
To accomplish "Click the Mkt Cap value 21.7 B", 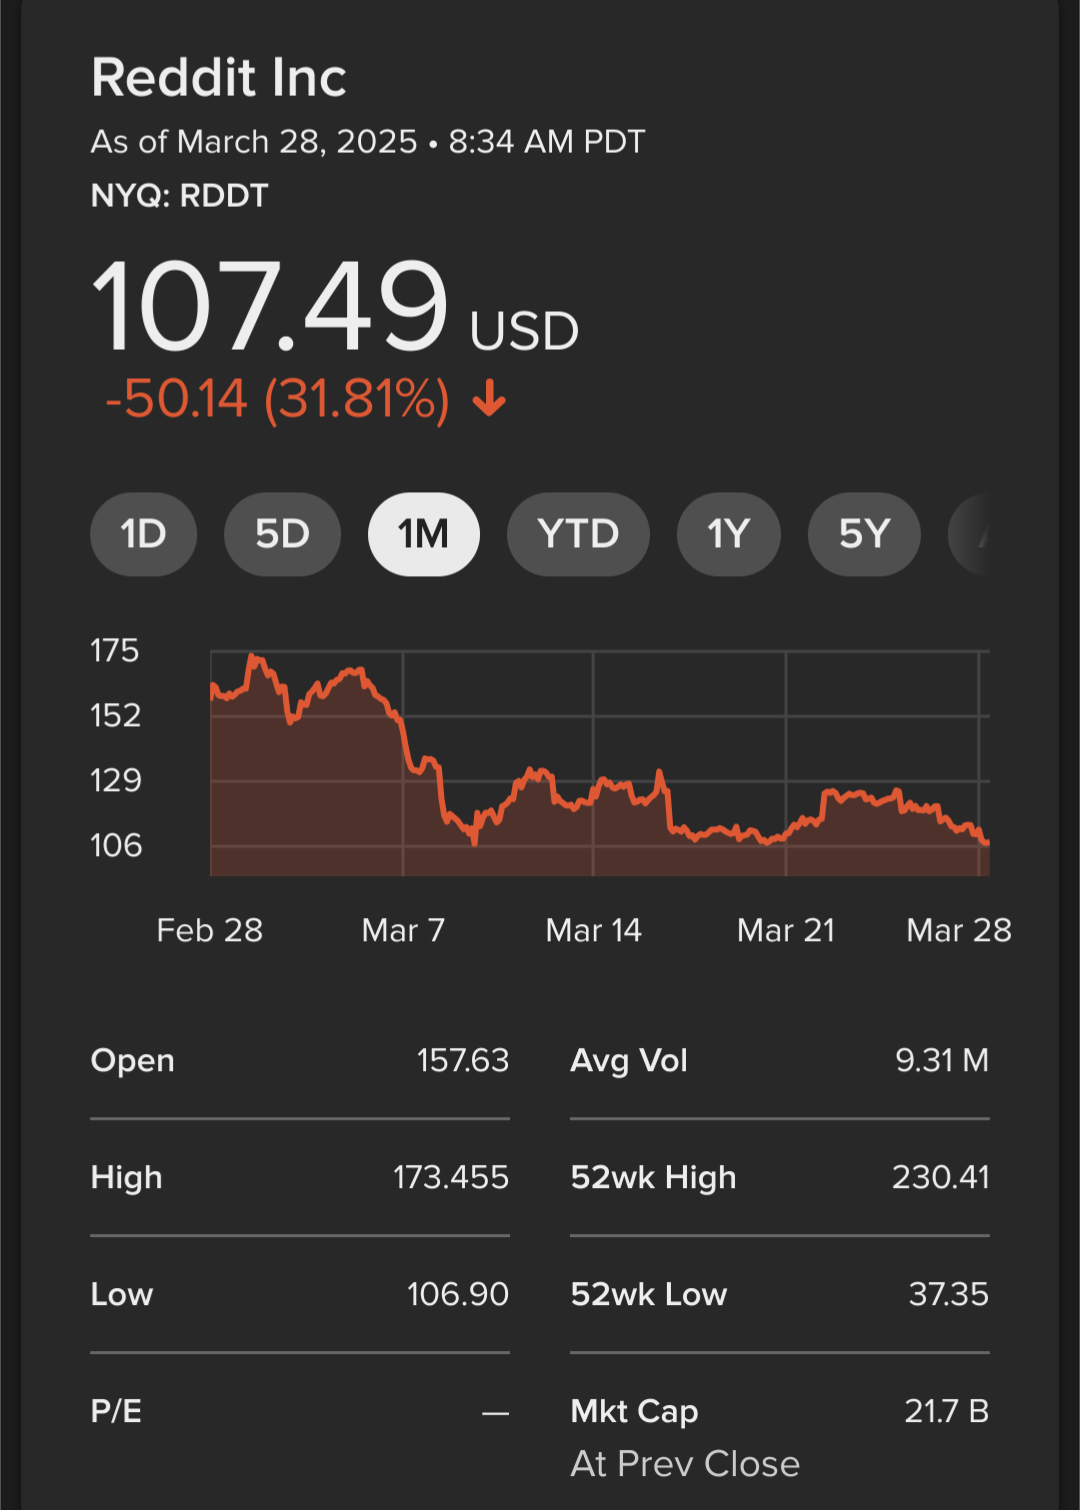I will click(x=946, y=1411).
